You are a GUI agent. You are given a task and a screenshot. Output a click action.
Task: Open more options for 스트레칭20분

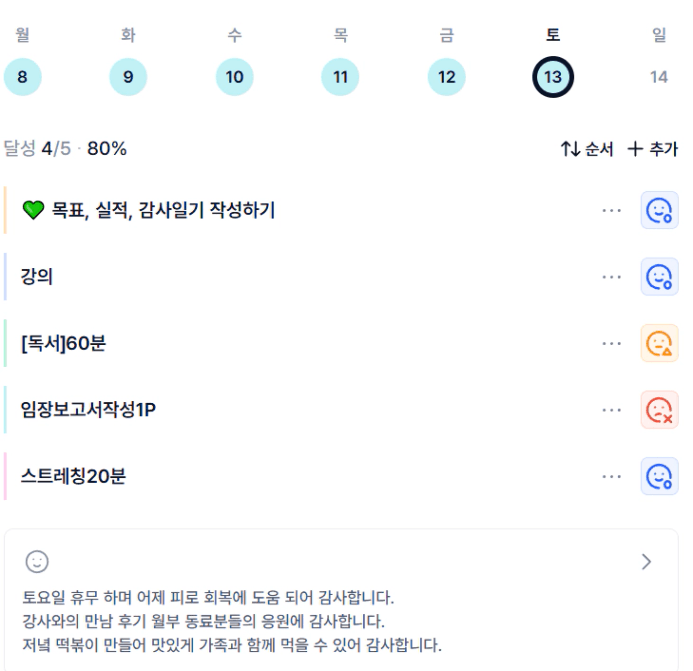pos(612,477)
